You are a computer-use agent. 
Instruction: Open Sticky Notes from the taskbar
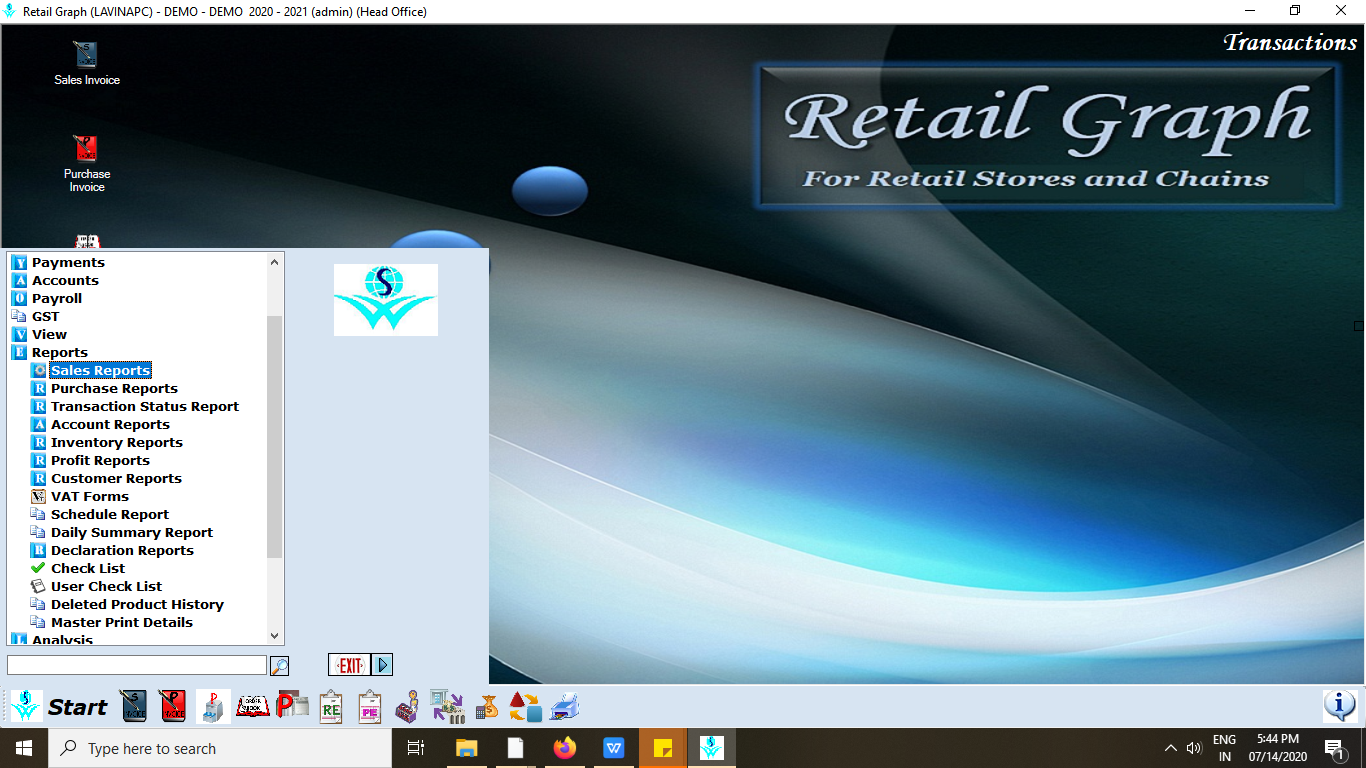[x=662, y=748]
